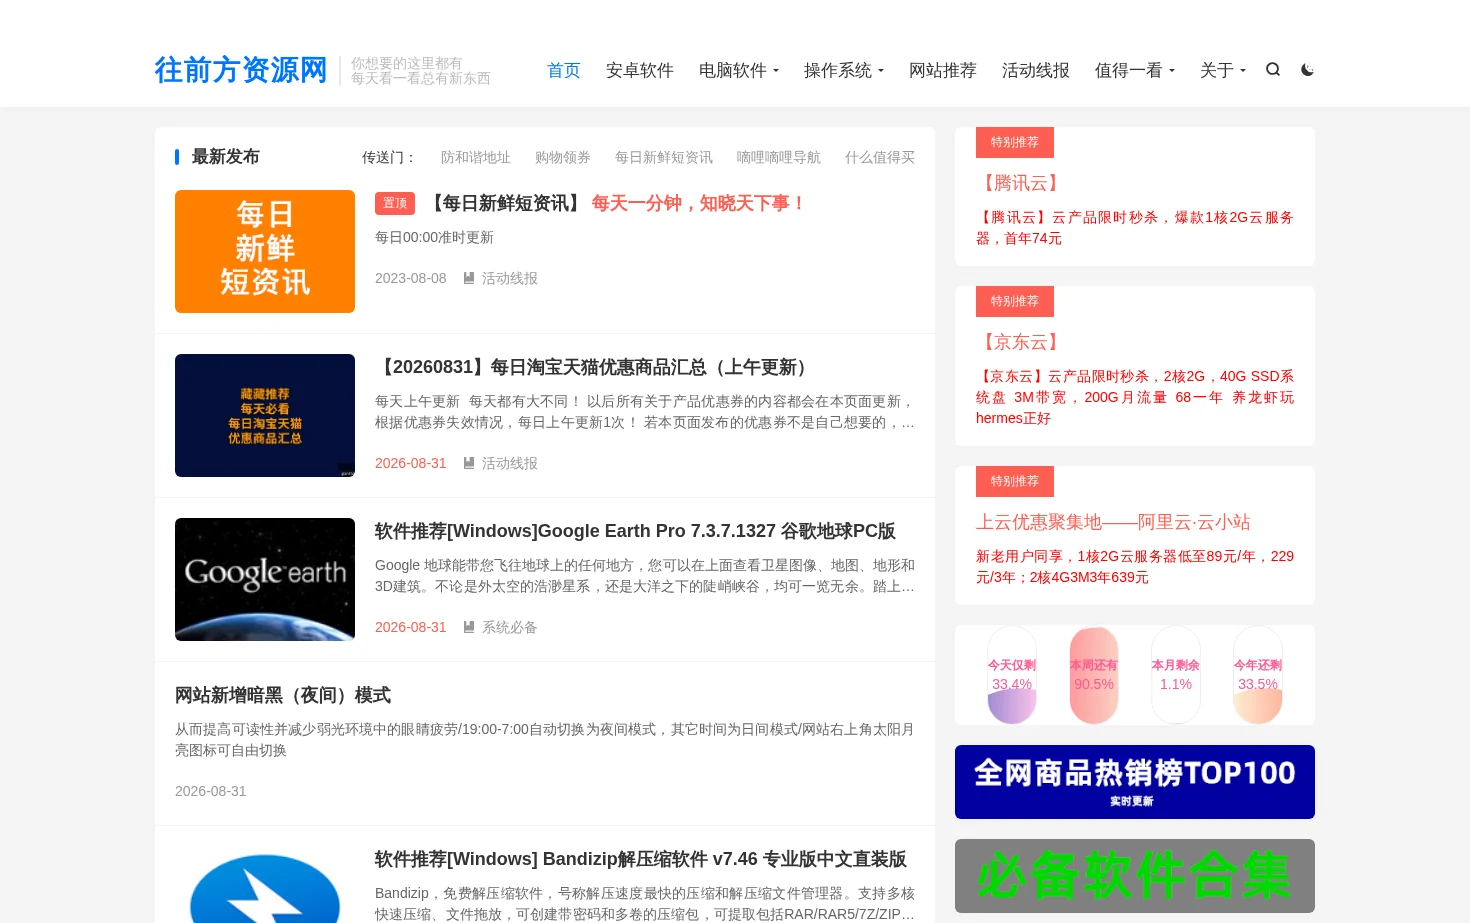Click the book icon in the 淘宝天猫 post row
This screenshot has width=1470, height=923.
[x=469, y=463]
